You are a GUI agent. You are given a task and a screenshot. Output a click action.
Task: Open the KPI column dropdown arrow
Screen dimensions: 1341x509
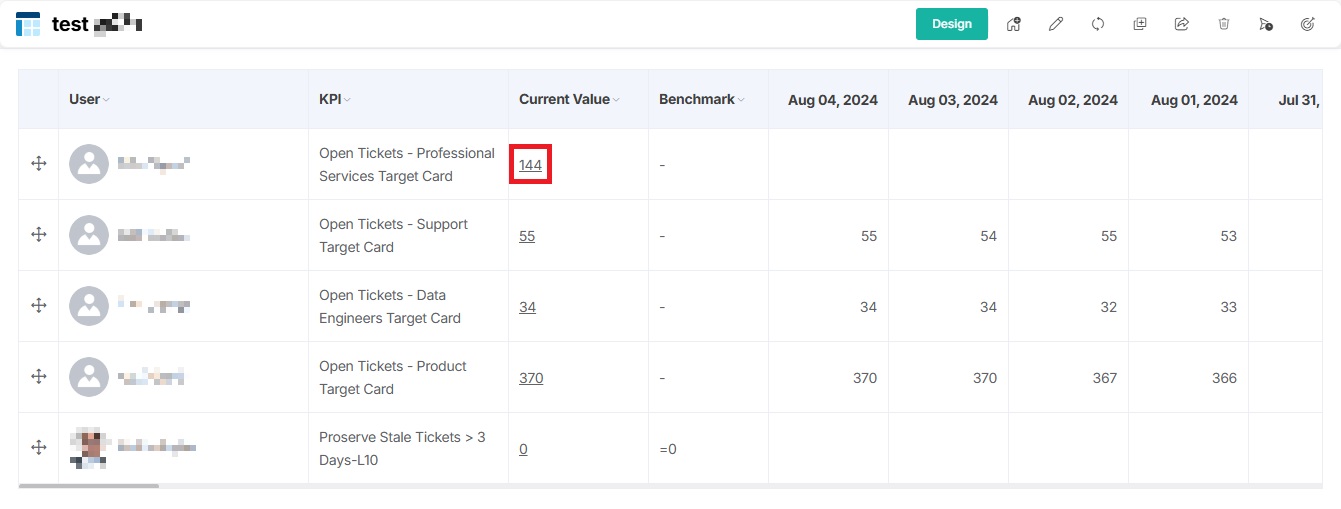coord(347,100)
